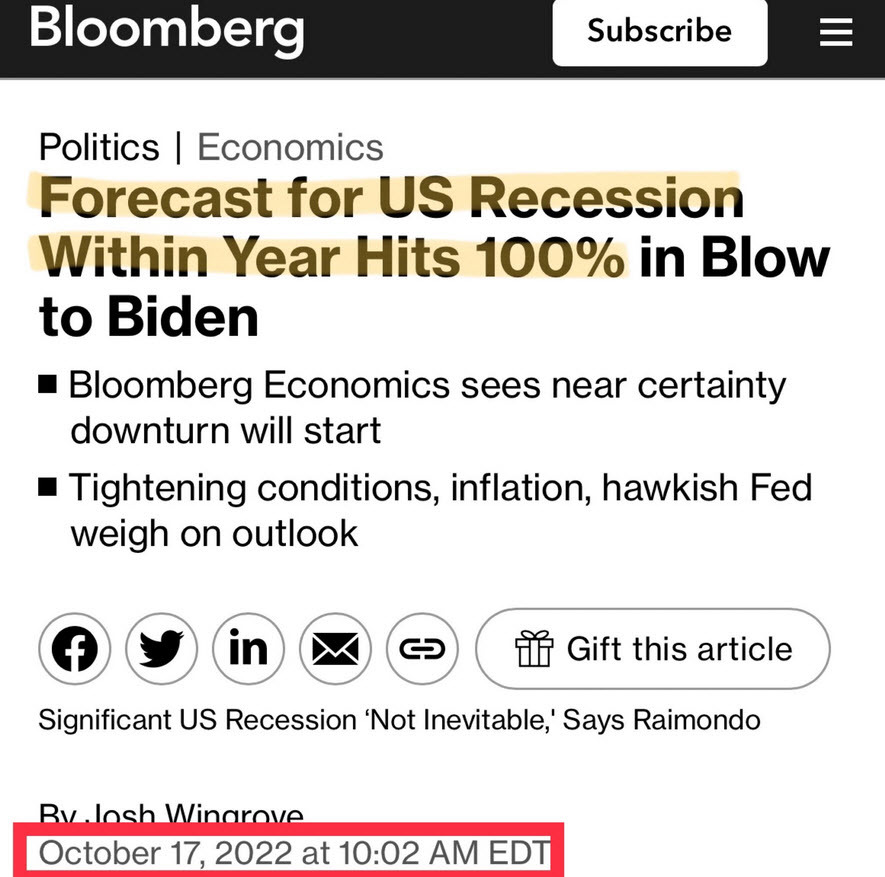Open the Economics section
885x877 pixels.
coord(290,146)
